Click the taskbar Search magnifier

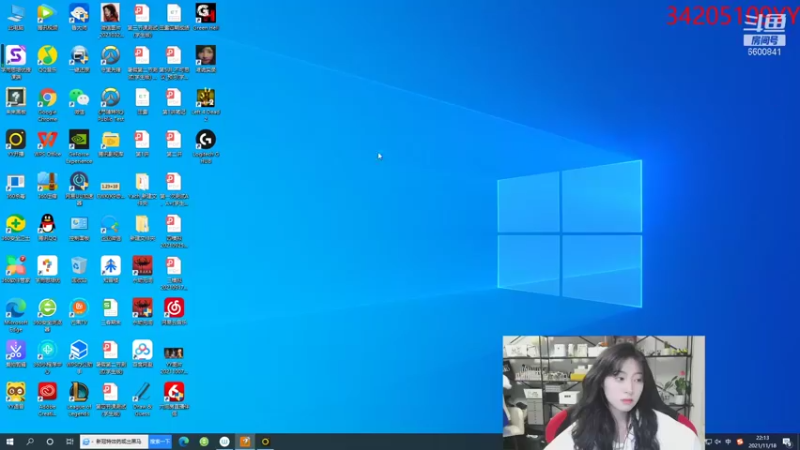[30, 441]
